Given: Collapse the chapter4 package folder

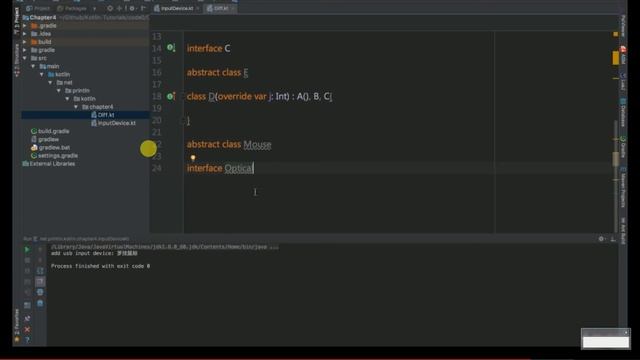Looking at the screenshot, I should pyautogui.click(x=76, y=107).
